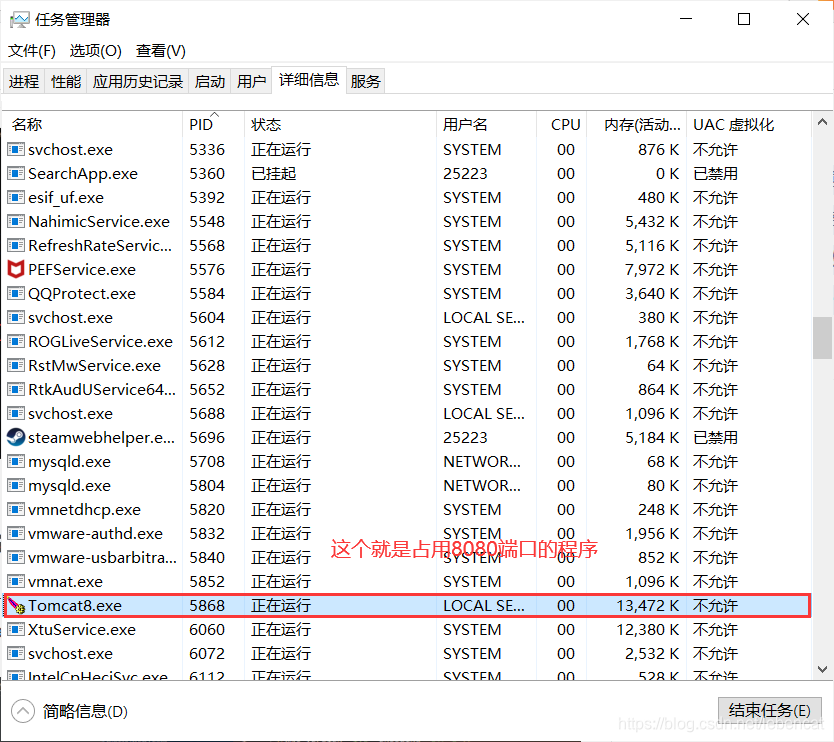Sort by the 内存(活动...) column header
Viewport: 834px width, 742px height.
(637, 124)
